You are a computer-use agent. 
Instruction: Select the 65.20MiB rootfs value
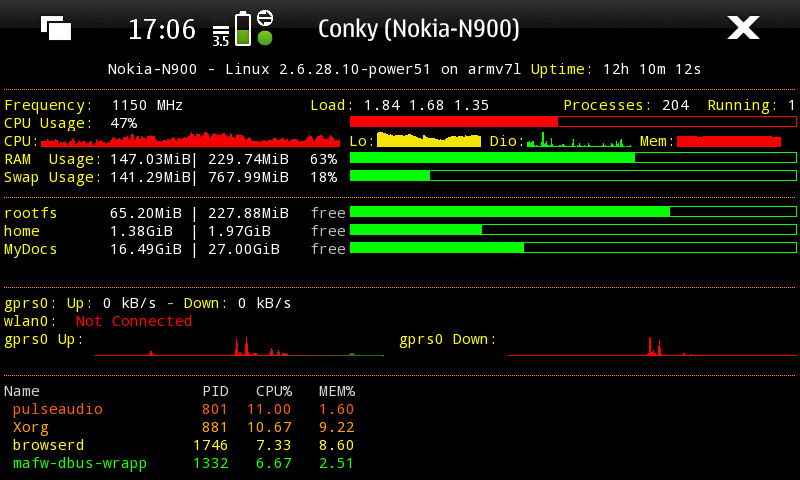[145, 213]
